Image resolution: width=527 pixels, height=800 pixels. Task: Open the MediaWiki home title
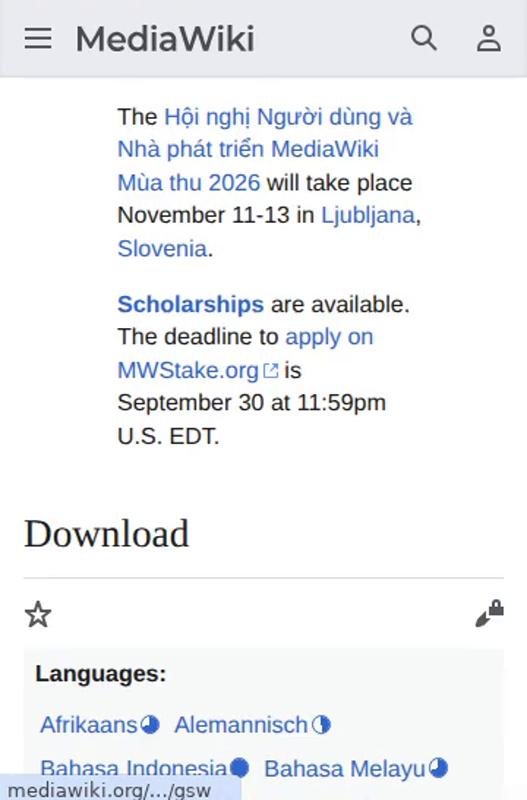click(x=165, y=39)
